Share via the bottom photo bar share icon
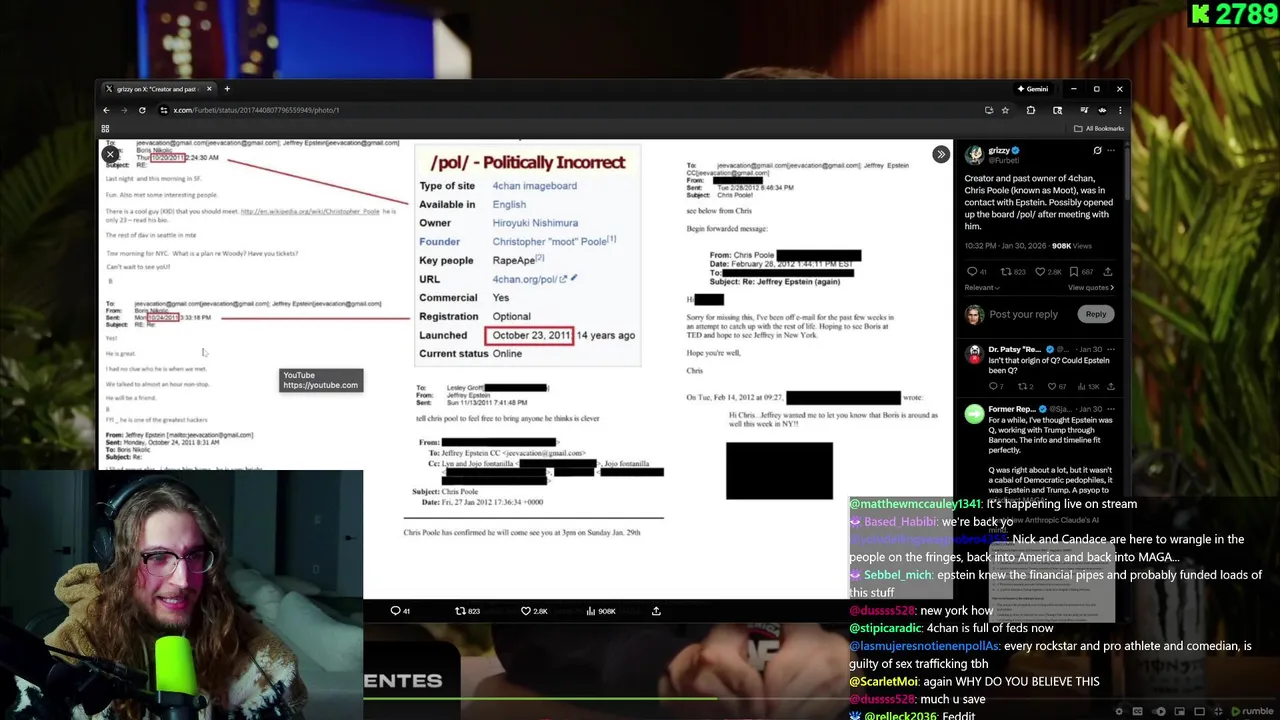This screenshot has width=1280, height=720. tap(656, 611)
